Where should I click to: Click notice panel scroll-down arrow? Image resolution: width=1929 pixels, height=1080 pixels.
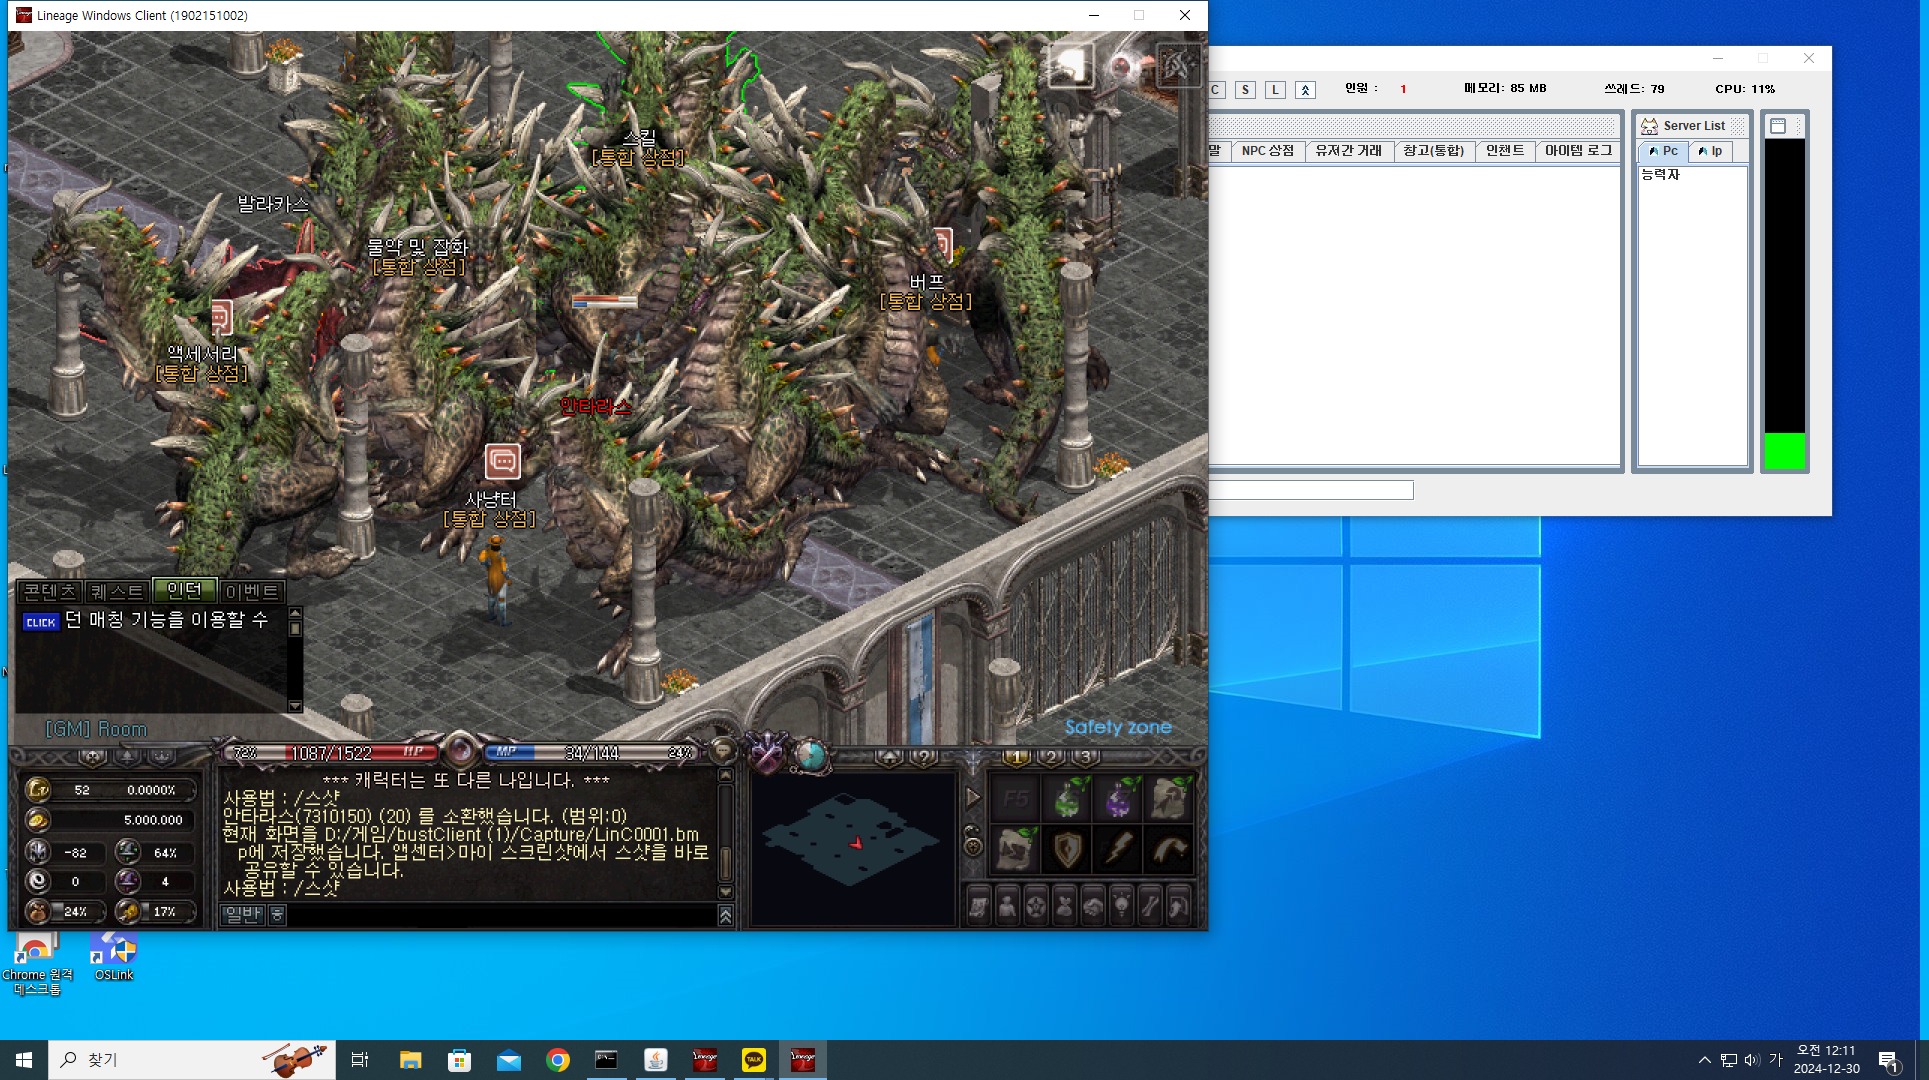295,706
